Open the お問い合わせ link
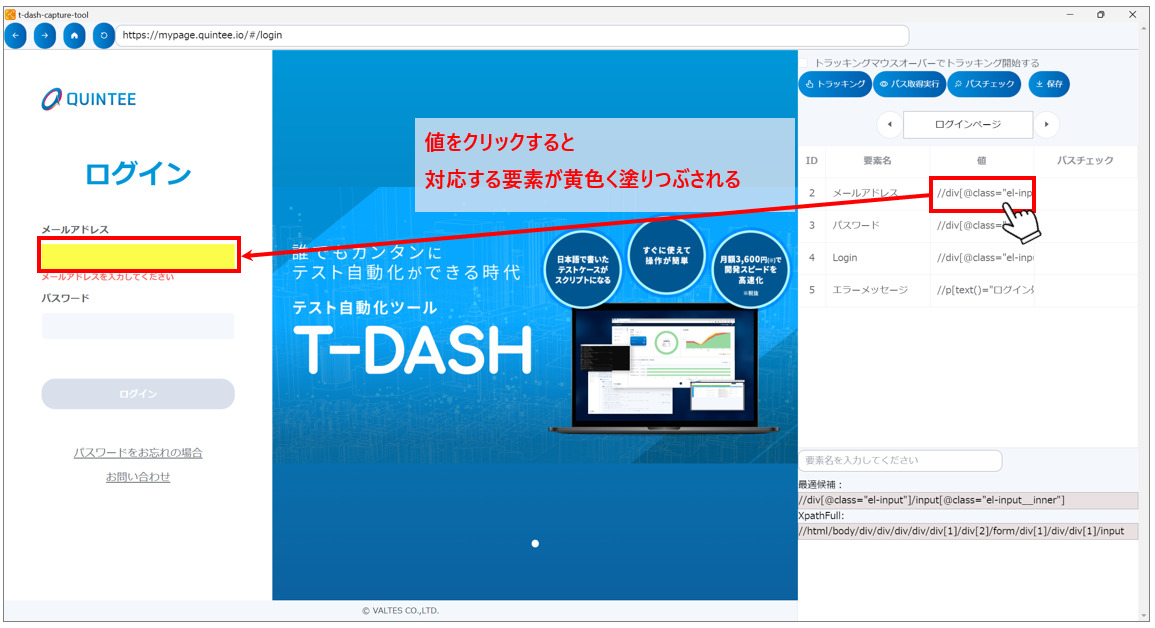Viewport: 1155px width, 628px height. [x=138, y=477]
